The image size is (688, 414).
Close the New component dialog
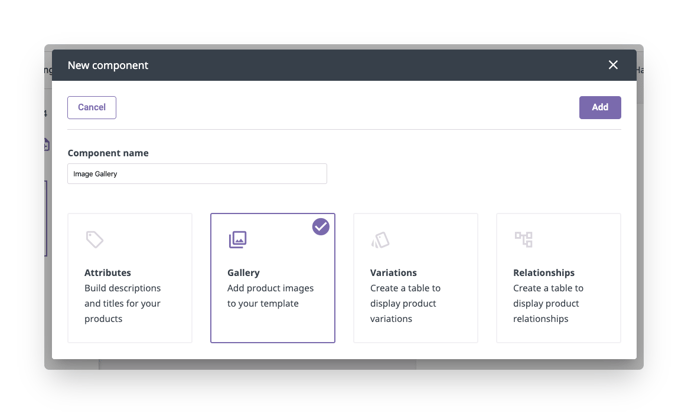coord(613,65)
